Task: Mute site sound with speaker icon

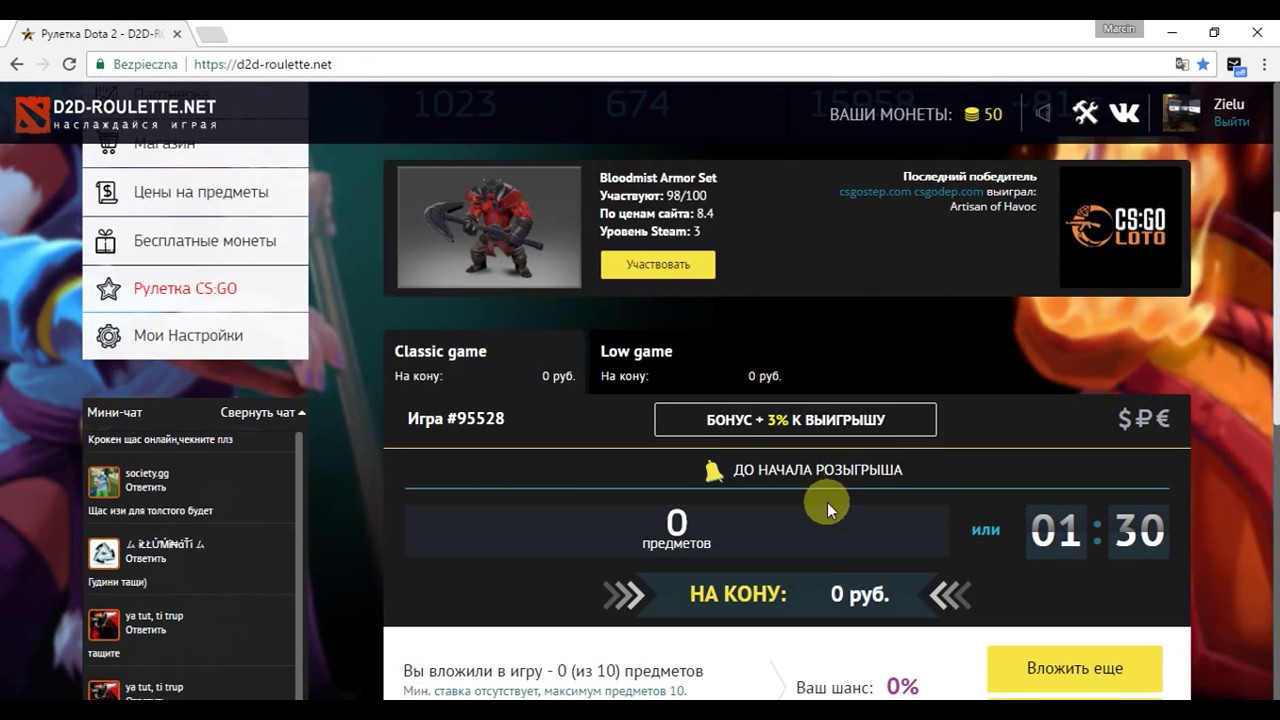Action: click(x=1043, y=114)
